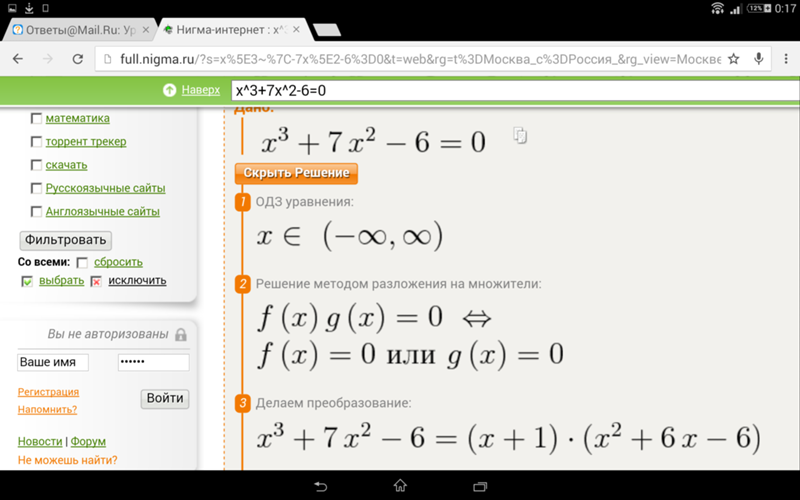
Task: Click the Решение методом разложения на множители text
Action: (x=398, y=284)
